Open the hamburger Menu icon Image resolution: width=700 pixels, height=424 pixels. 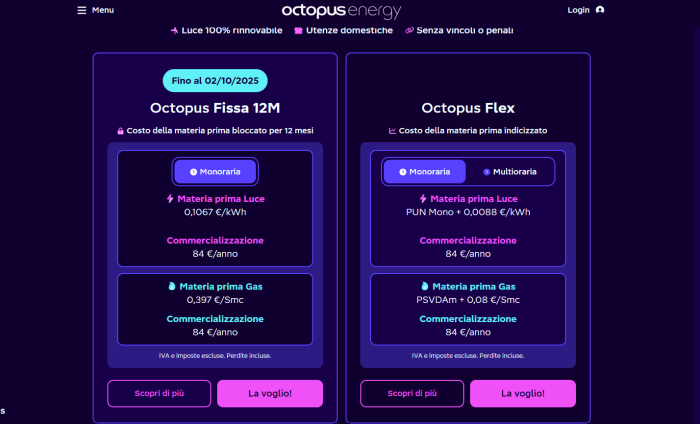click(x=81, y=10)
